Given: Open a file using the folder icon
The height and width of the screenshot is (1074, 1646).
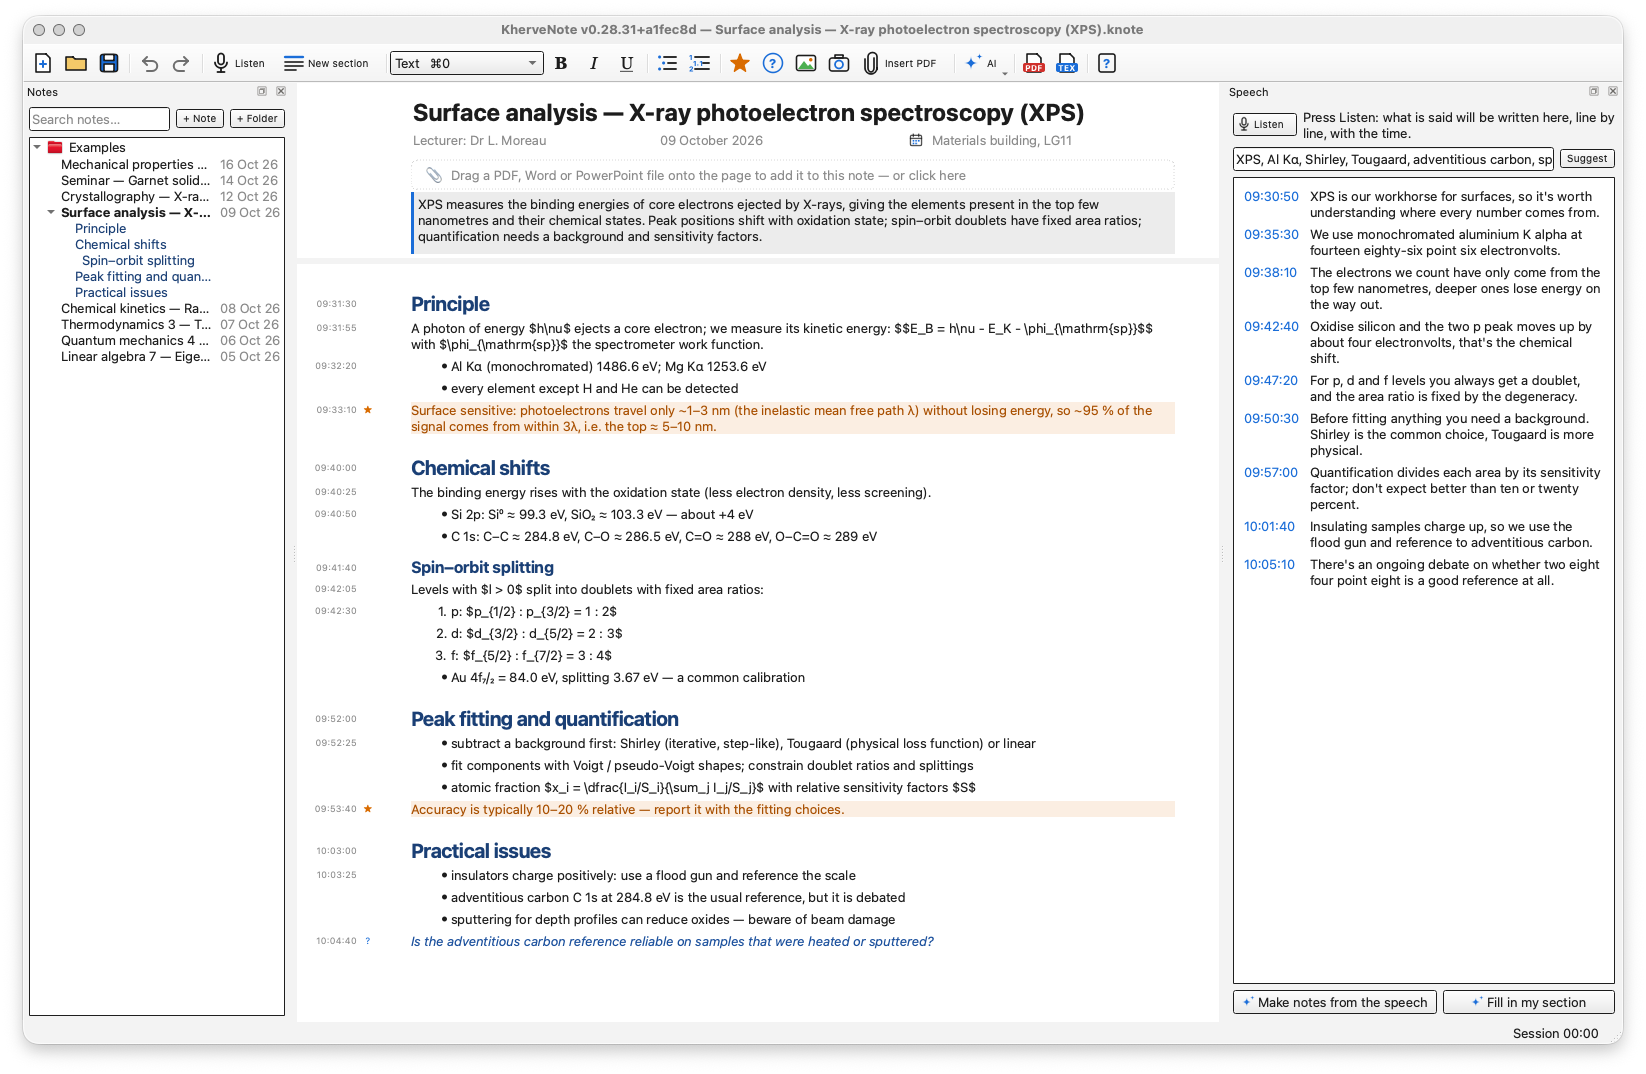Looking at the screenshot, I should pyautogui.click(x=76, y=63).
